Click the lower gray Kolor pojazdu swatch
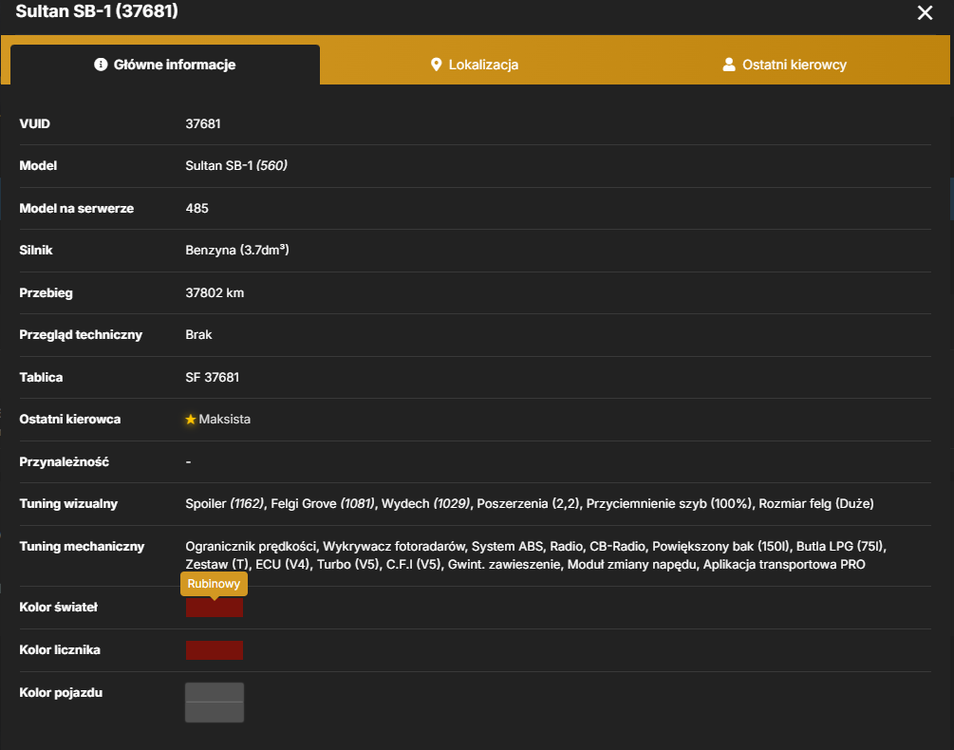This screenshot has width=954, height=750. pyautogui.click(x=214, y=712)
